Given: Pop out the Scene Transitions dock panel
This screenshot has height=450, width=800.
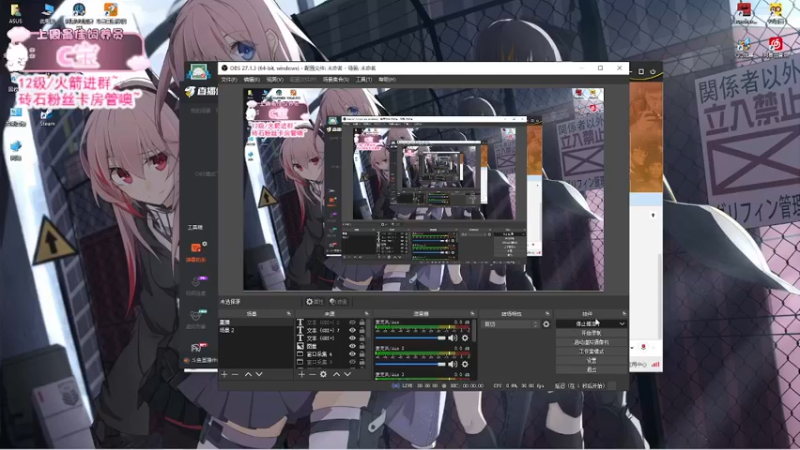Looking at the screenshot, I should [x=547, y=314].
